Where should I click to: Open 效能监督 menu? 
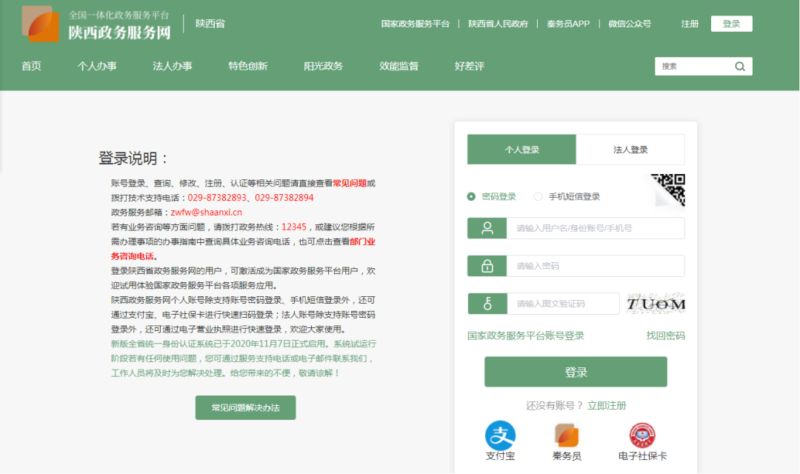[x=399, y=66]
